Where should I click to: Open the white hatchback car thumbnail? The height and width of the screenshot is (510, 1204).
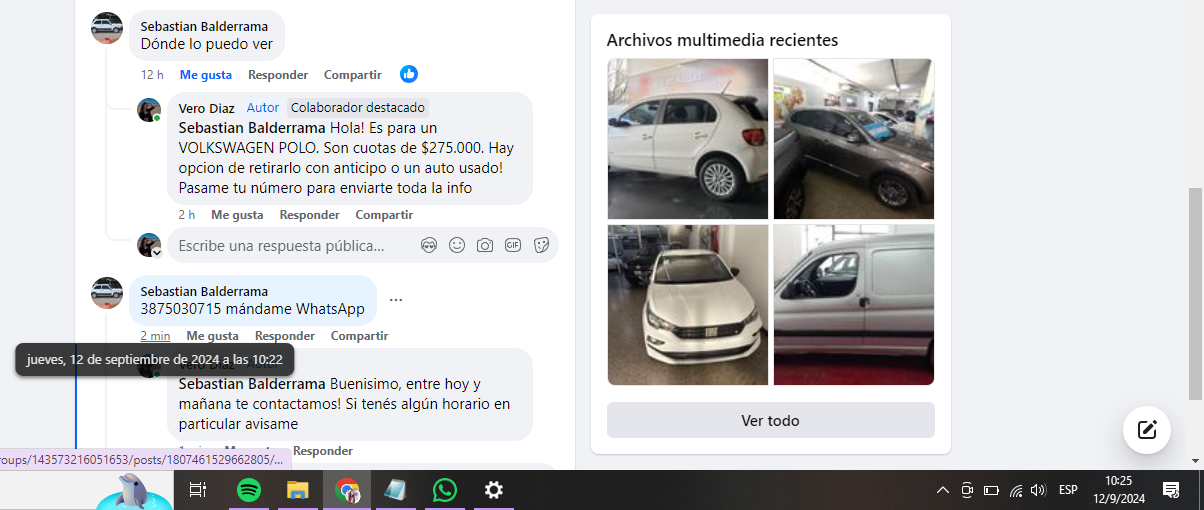pos(688,139)
